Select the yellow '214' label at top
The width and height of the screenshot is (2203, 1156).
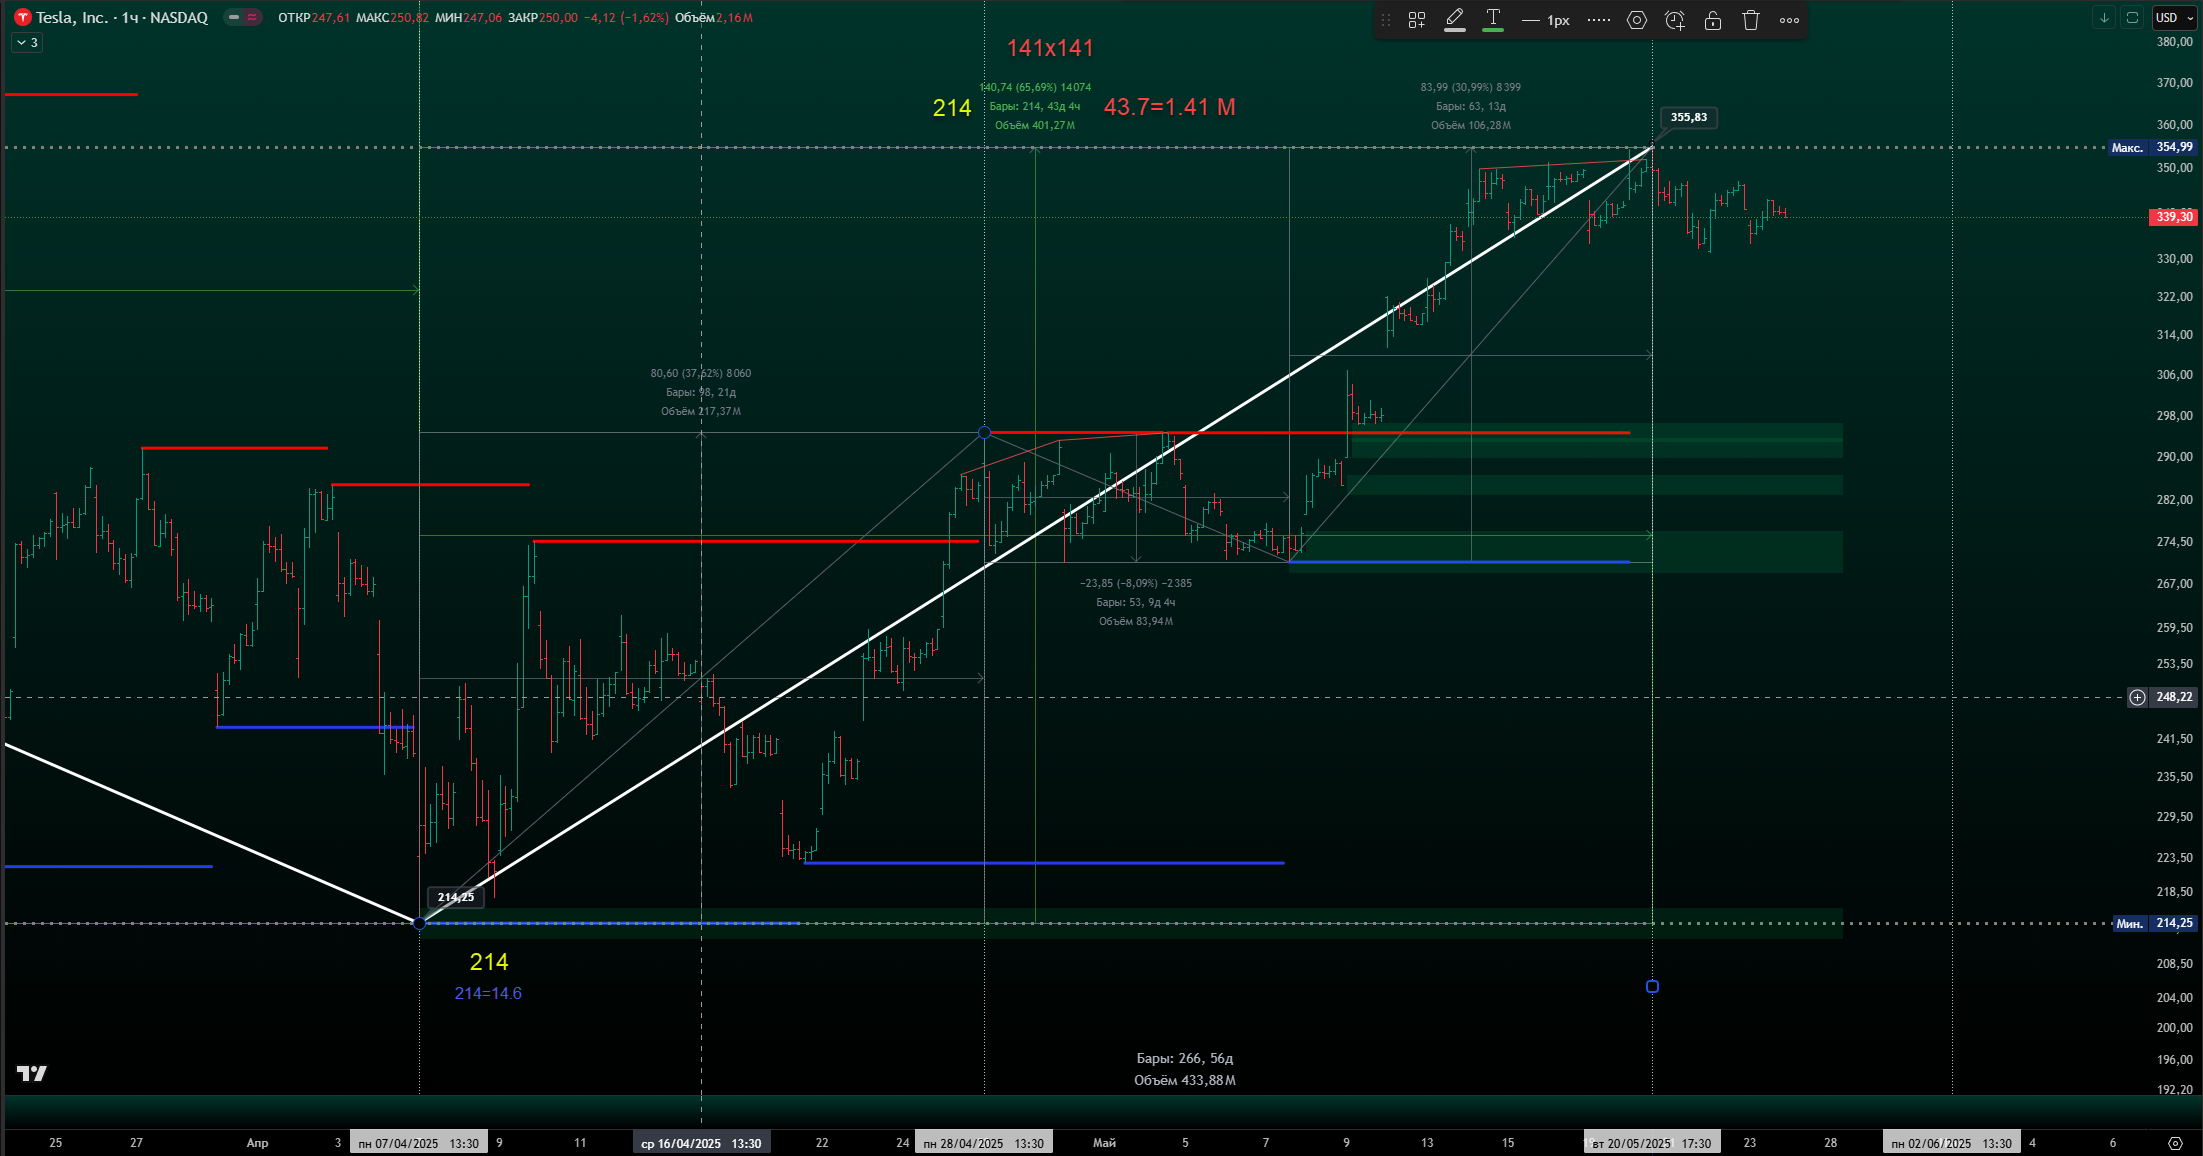[952, 108]
